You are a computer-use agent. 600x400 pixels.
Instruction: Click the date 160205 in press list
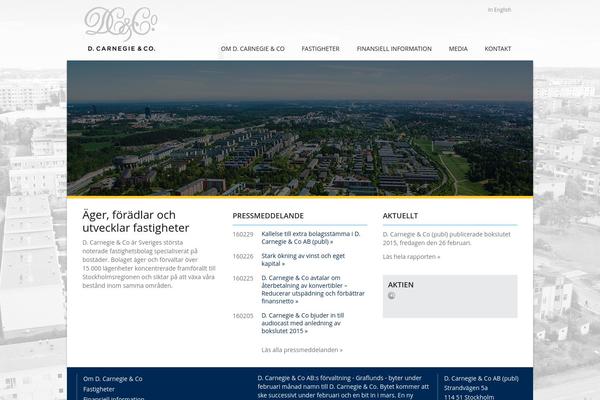tap(243, 316)
